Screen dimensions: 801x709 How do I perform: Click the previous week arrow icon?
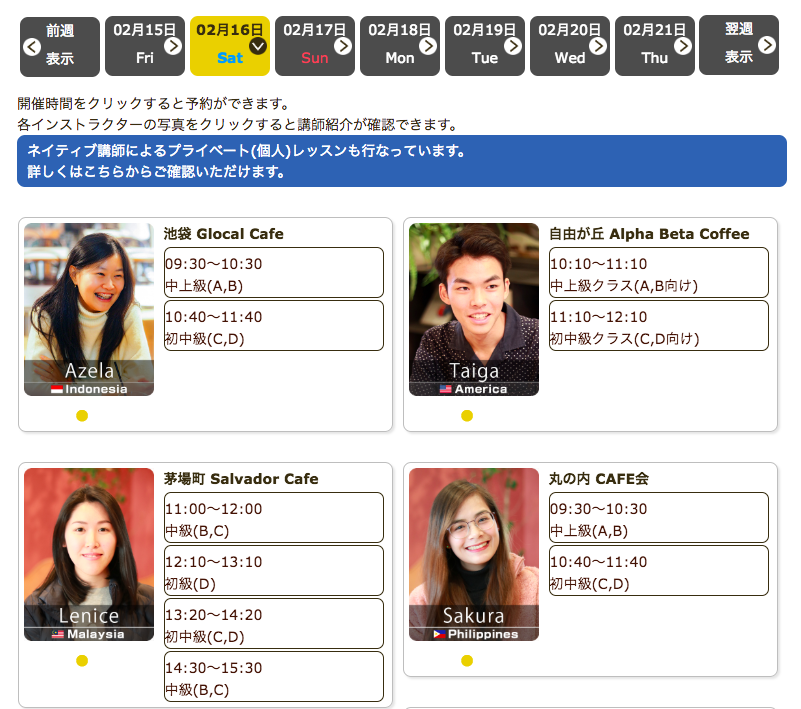(31, 46)
